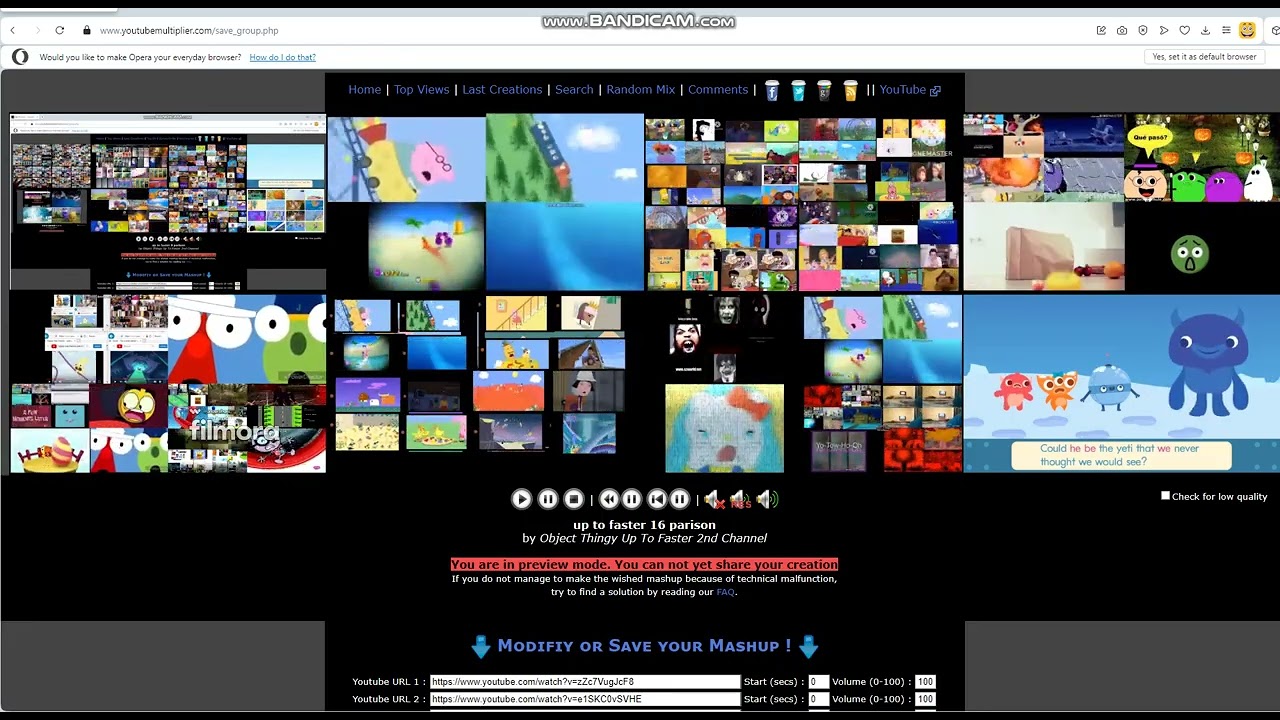
Task: Click the last pause button before speakers
Action: click(680, 499)
